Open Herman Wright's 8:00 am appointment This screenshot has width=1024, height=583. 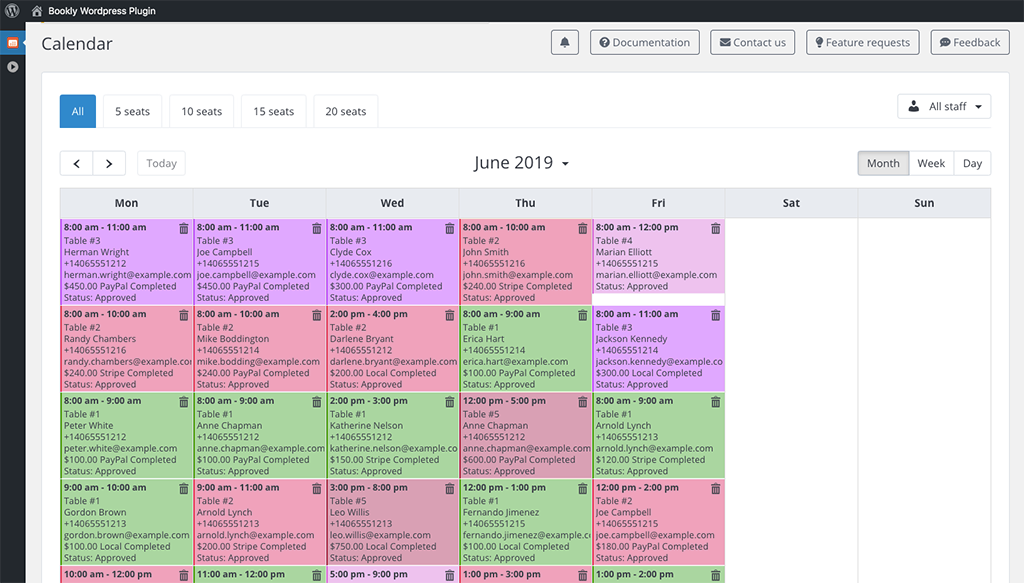point(127,262)
